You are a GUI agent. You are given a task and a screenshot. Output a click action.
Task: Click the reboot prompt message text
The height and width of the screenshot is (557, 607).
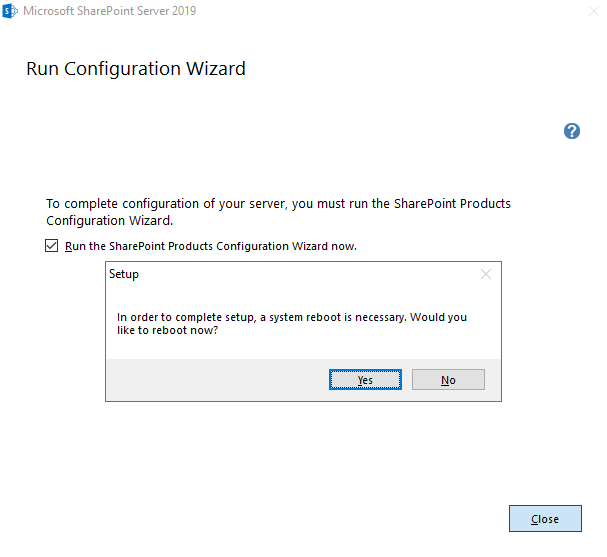click(x=291, y=324)
